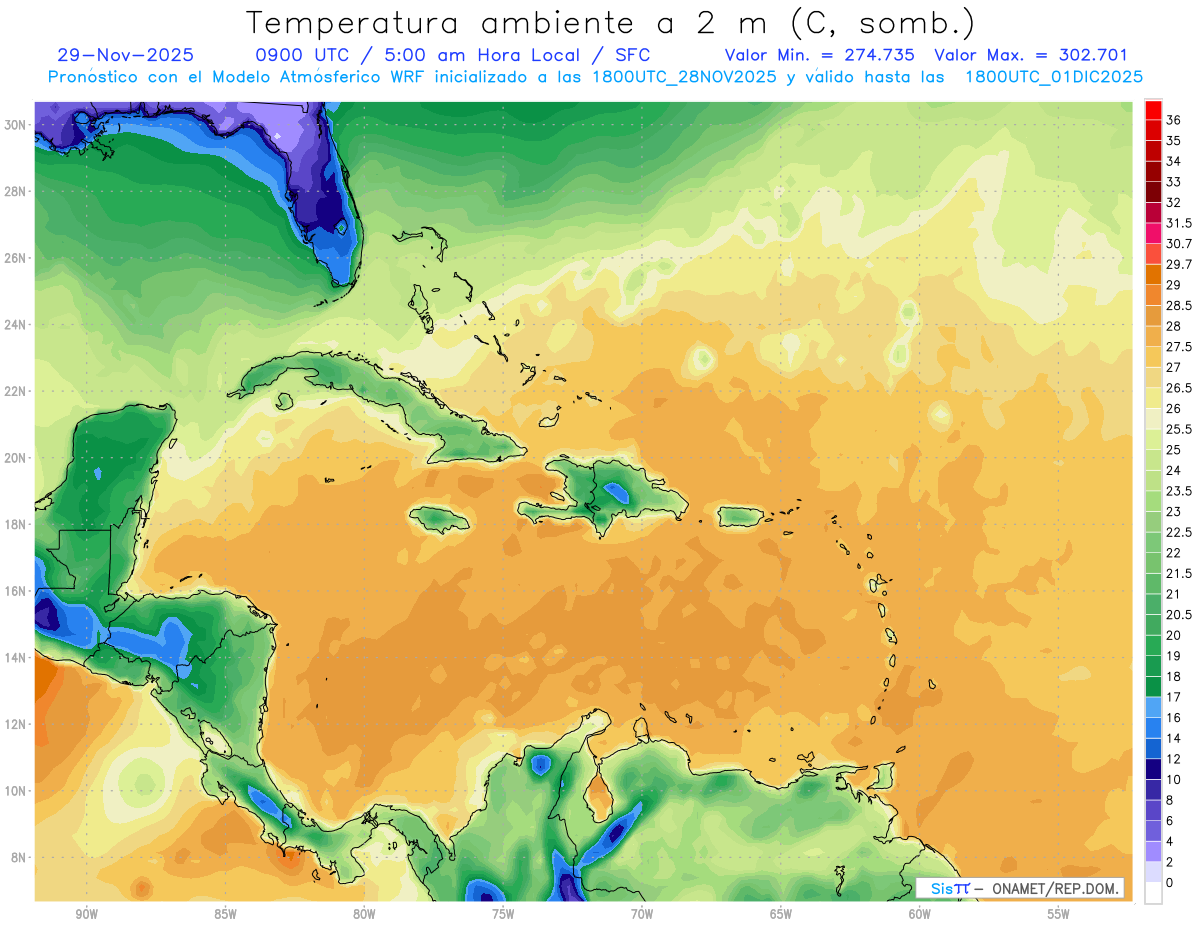The height and width of the screenshot is (927, 1200).
Task: Click the "Valor Max. = 302.701" readout
Action: [1031, 55]
